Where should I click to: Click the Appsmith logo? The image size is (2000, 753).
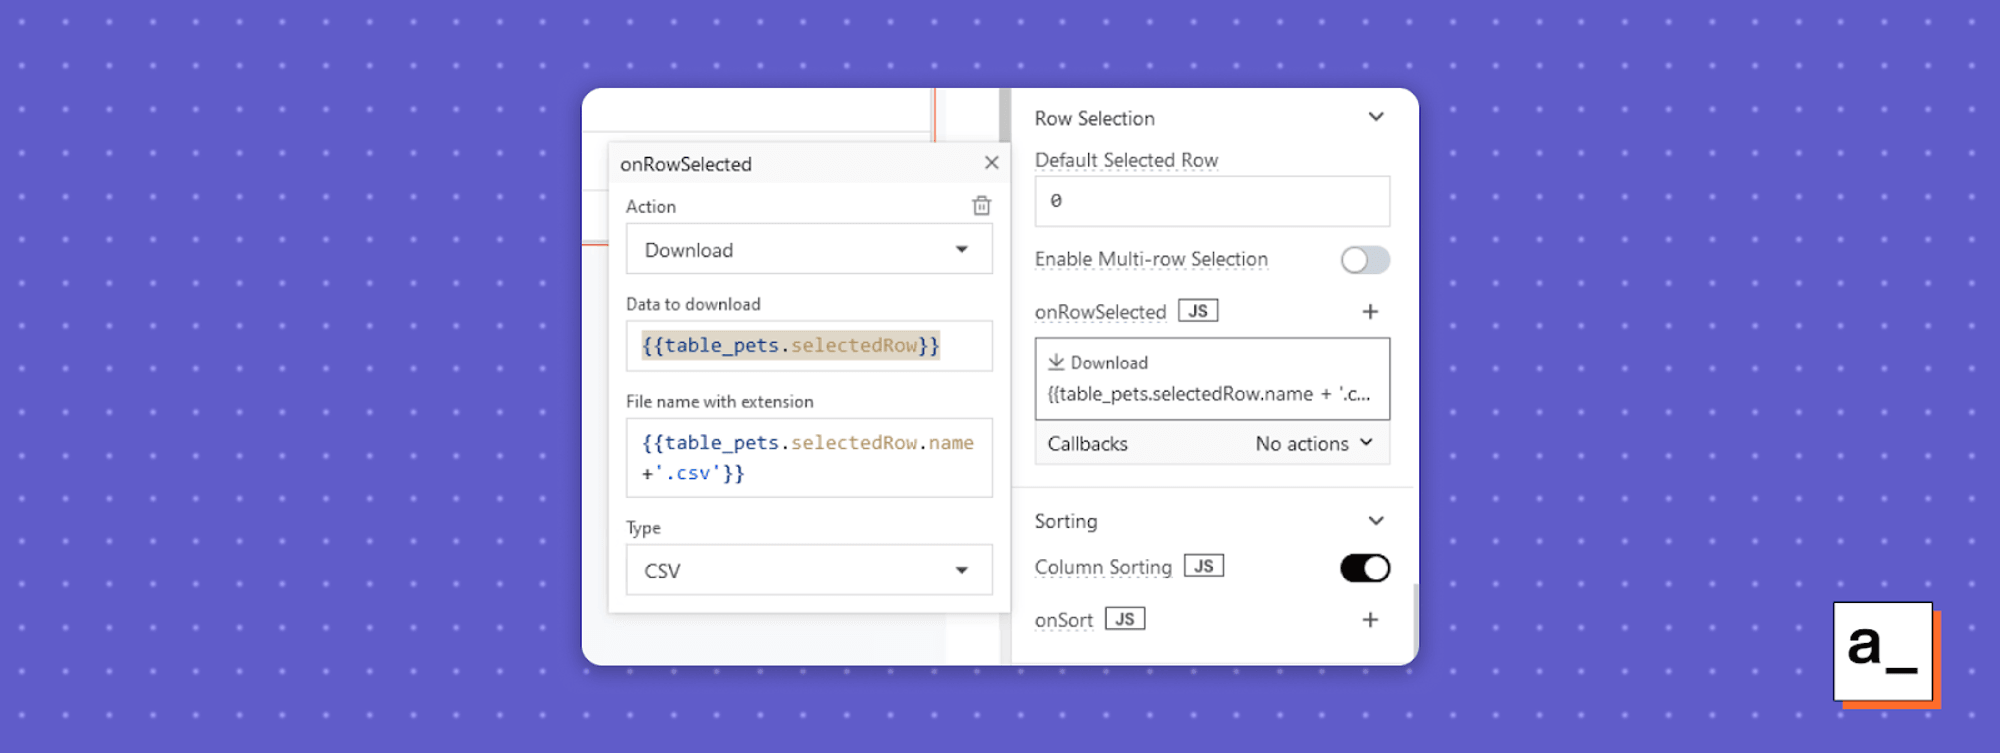coord(1884,653)
